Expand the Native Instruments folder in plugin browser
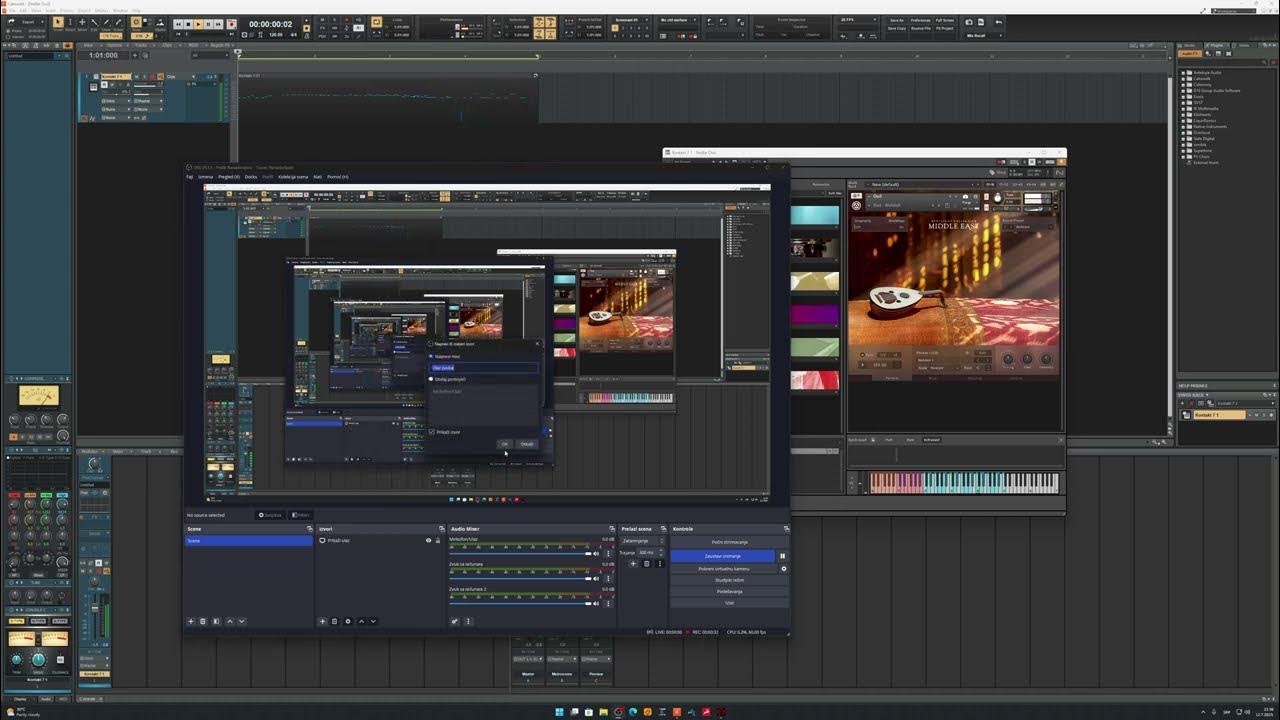Image resolution: width=1280 pixels, height=720 pixels. click(1183, 127)
